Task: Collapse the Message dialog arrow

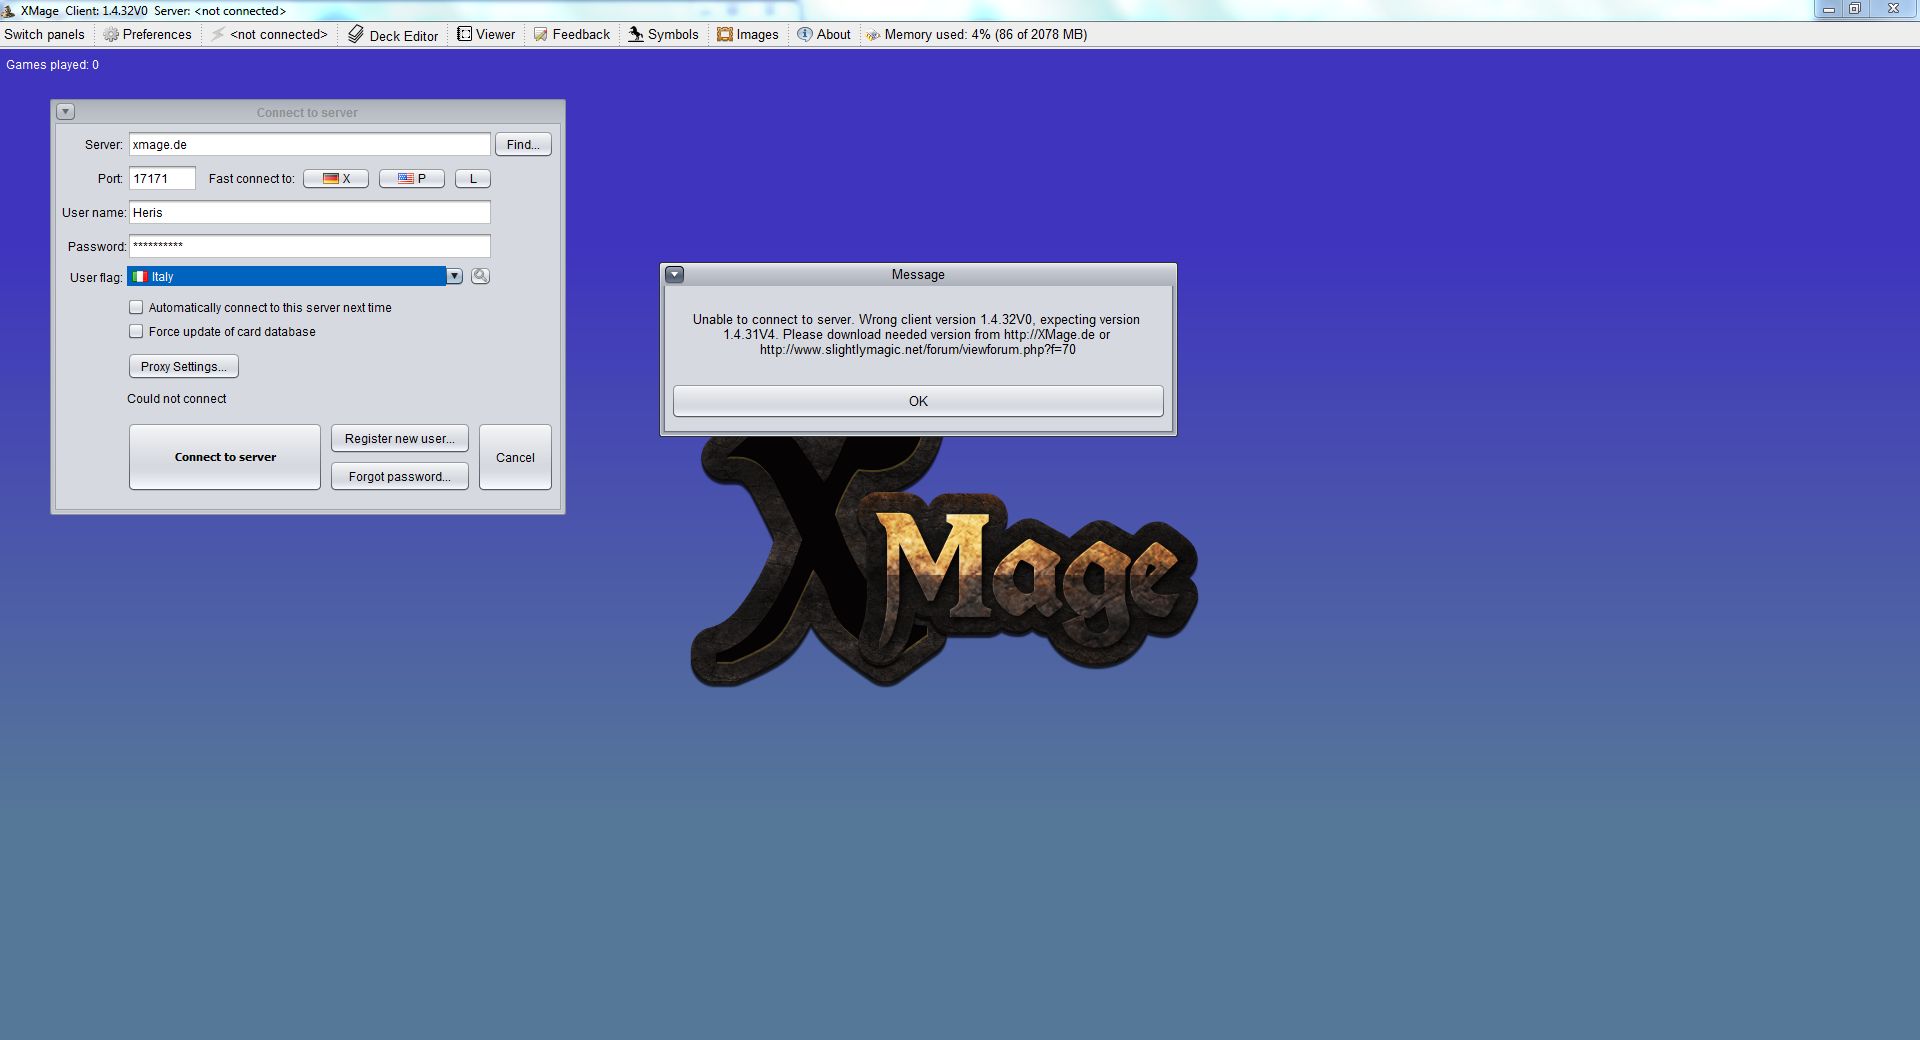Action: [675, 274]
